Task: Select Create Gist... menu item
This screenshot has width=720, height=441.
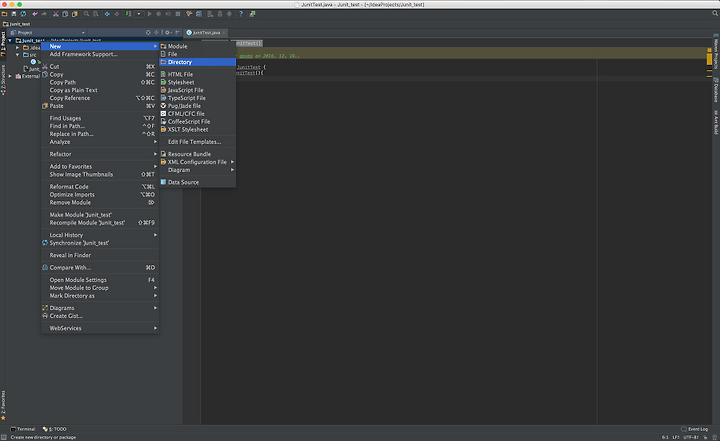Action: point(100,316)
